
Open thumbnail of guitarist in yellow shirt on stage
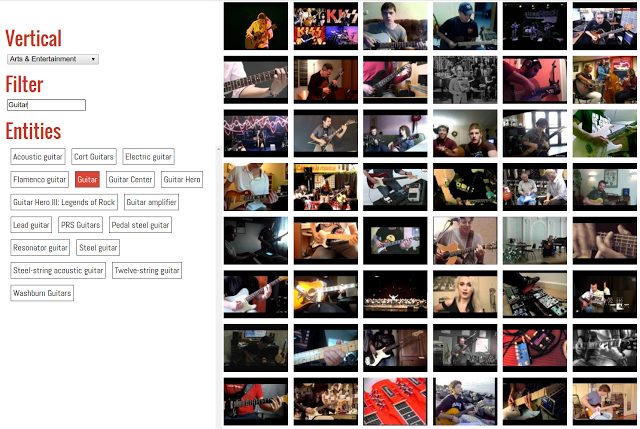[256, 26]
